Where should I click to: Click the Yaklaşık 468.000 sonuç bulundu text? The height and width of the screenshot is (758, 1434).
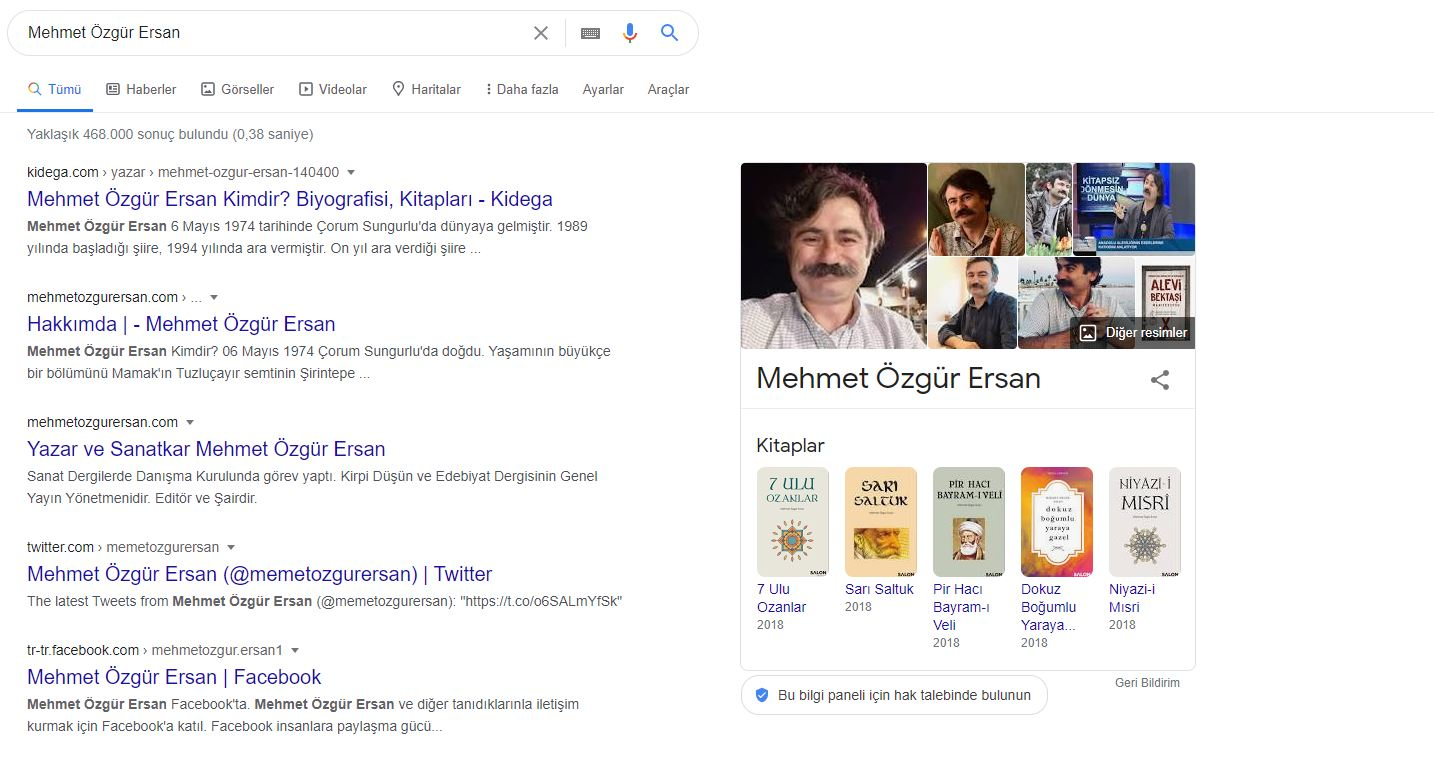(170, 134)
